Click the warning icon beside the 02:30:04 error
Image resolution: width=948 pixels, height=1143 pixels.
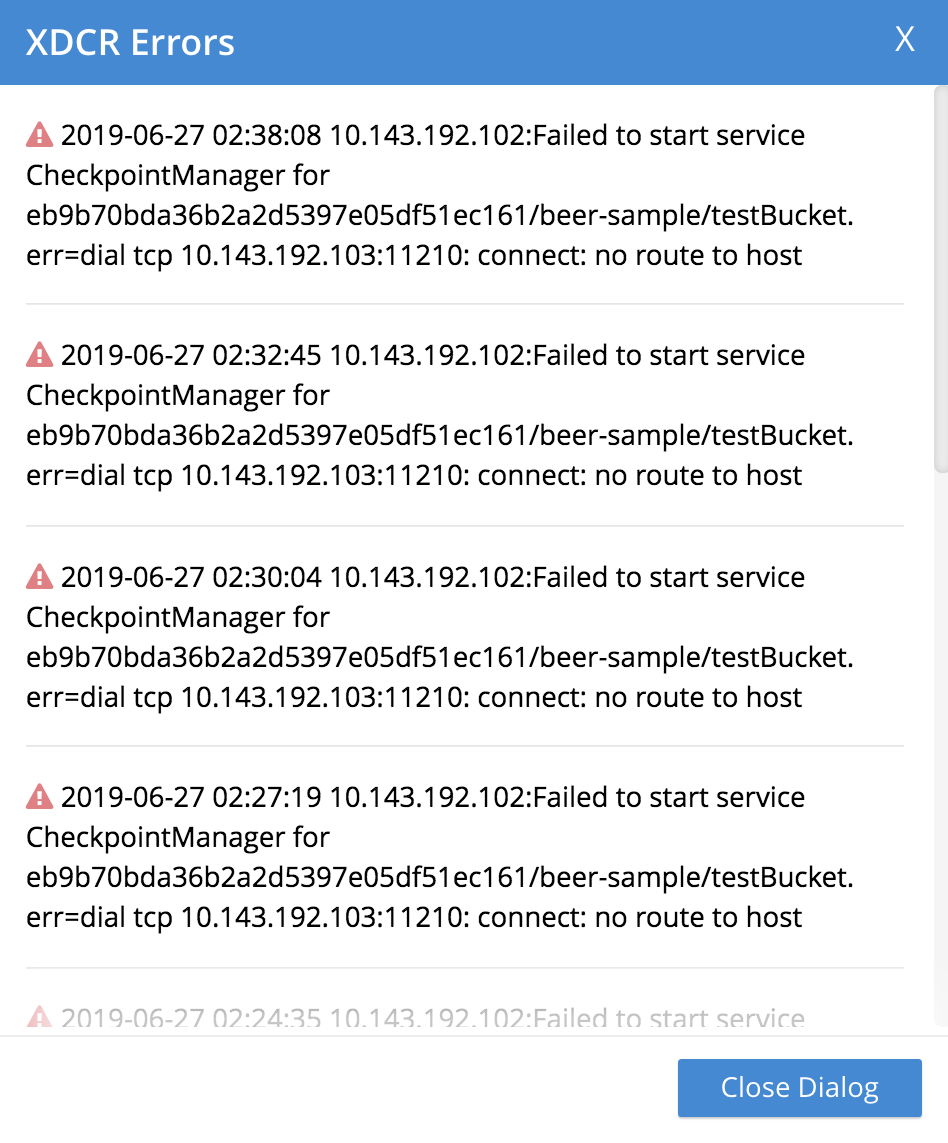click(x=38, y=577)
